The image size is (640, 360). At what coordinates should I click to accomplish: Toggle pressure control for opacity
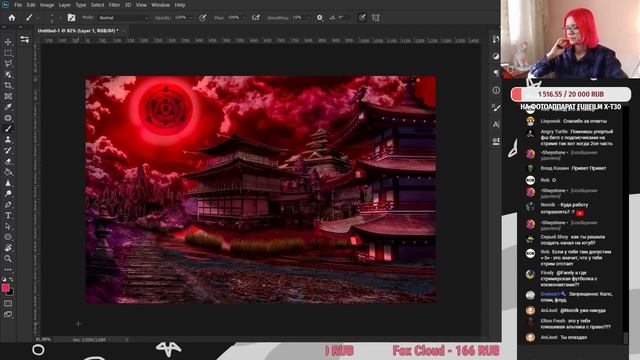coord(202,18)
